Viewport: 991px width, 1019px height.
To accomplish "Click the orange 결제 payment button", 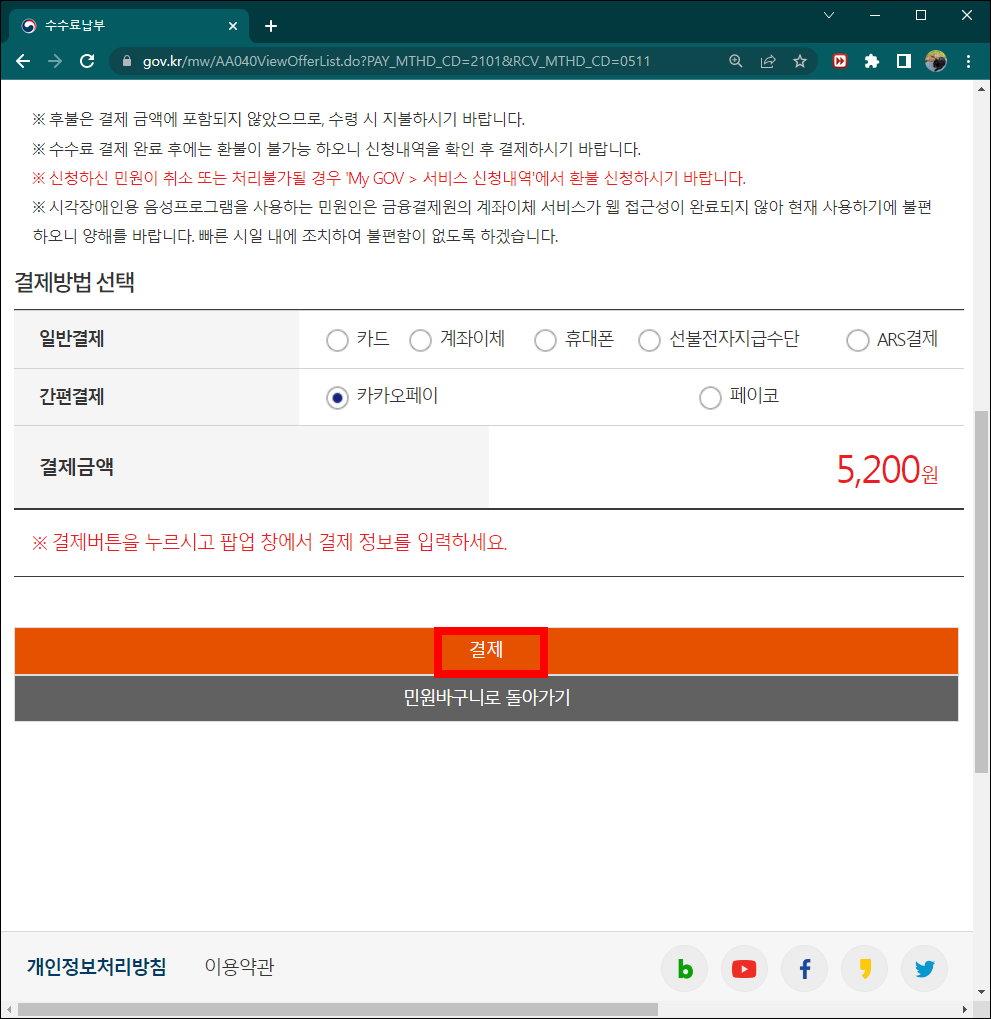I will point(490,650).
